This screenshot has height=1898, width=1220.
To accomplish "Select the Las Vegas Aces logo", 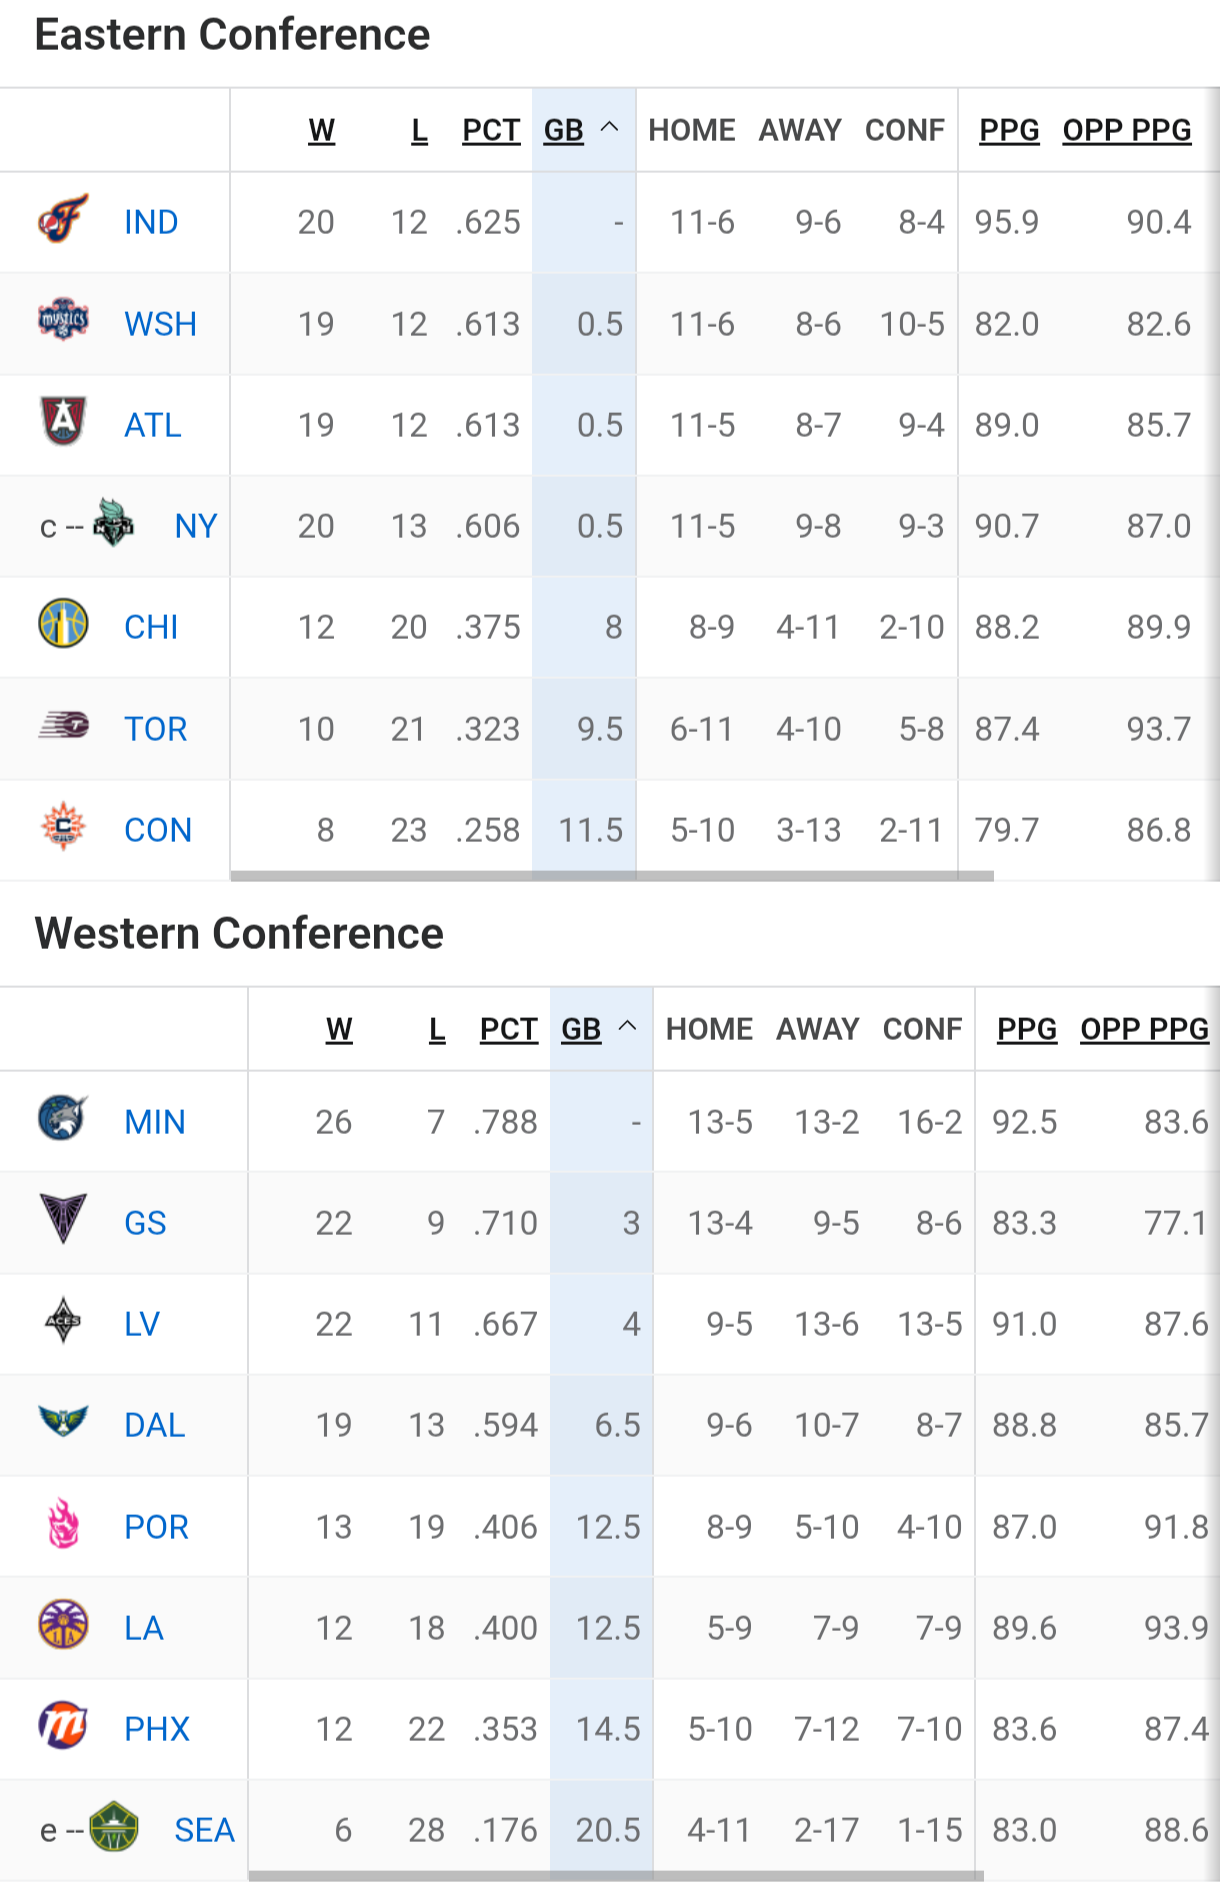I will [63, 1321].
